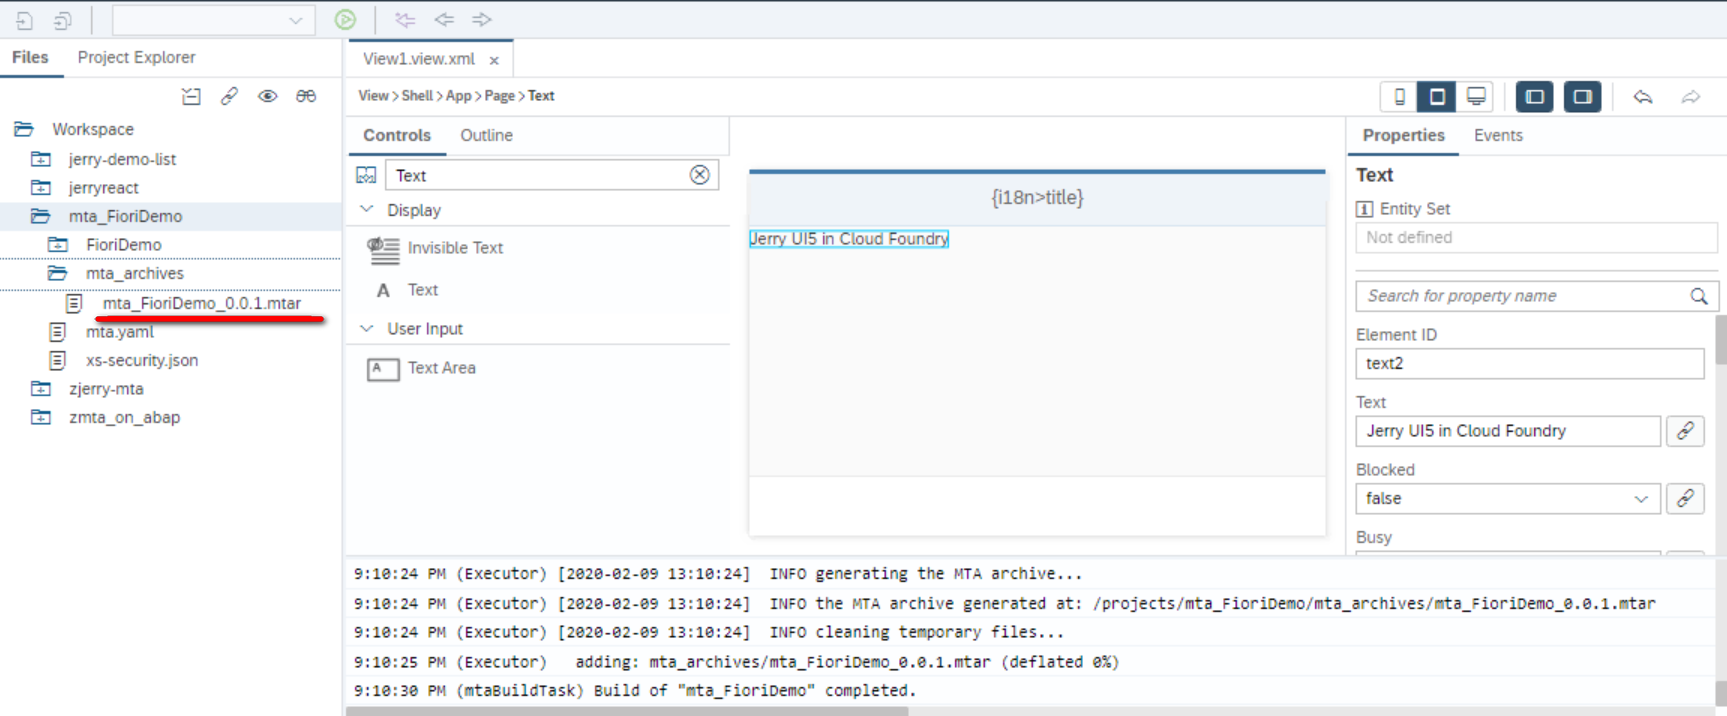Toggle the left Controls pane button
1727x716 pixels.
click(x=1534, y=97)
